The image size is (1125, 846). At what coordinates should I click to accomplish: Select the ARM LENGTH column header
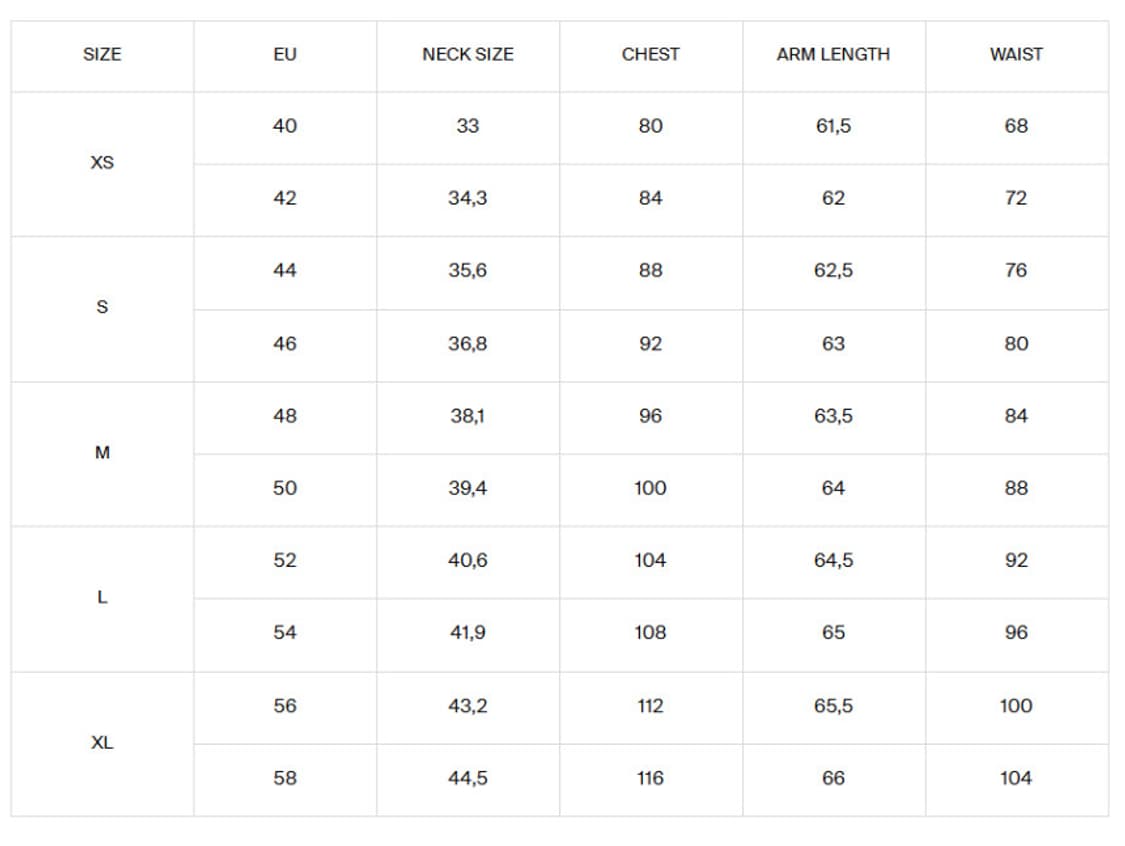833,55
